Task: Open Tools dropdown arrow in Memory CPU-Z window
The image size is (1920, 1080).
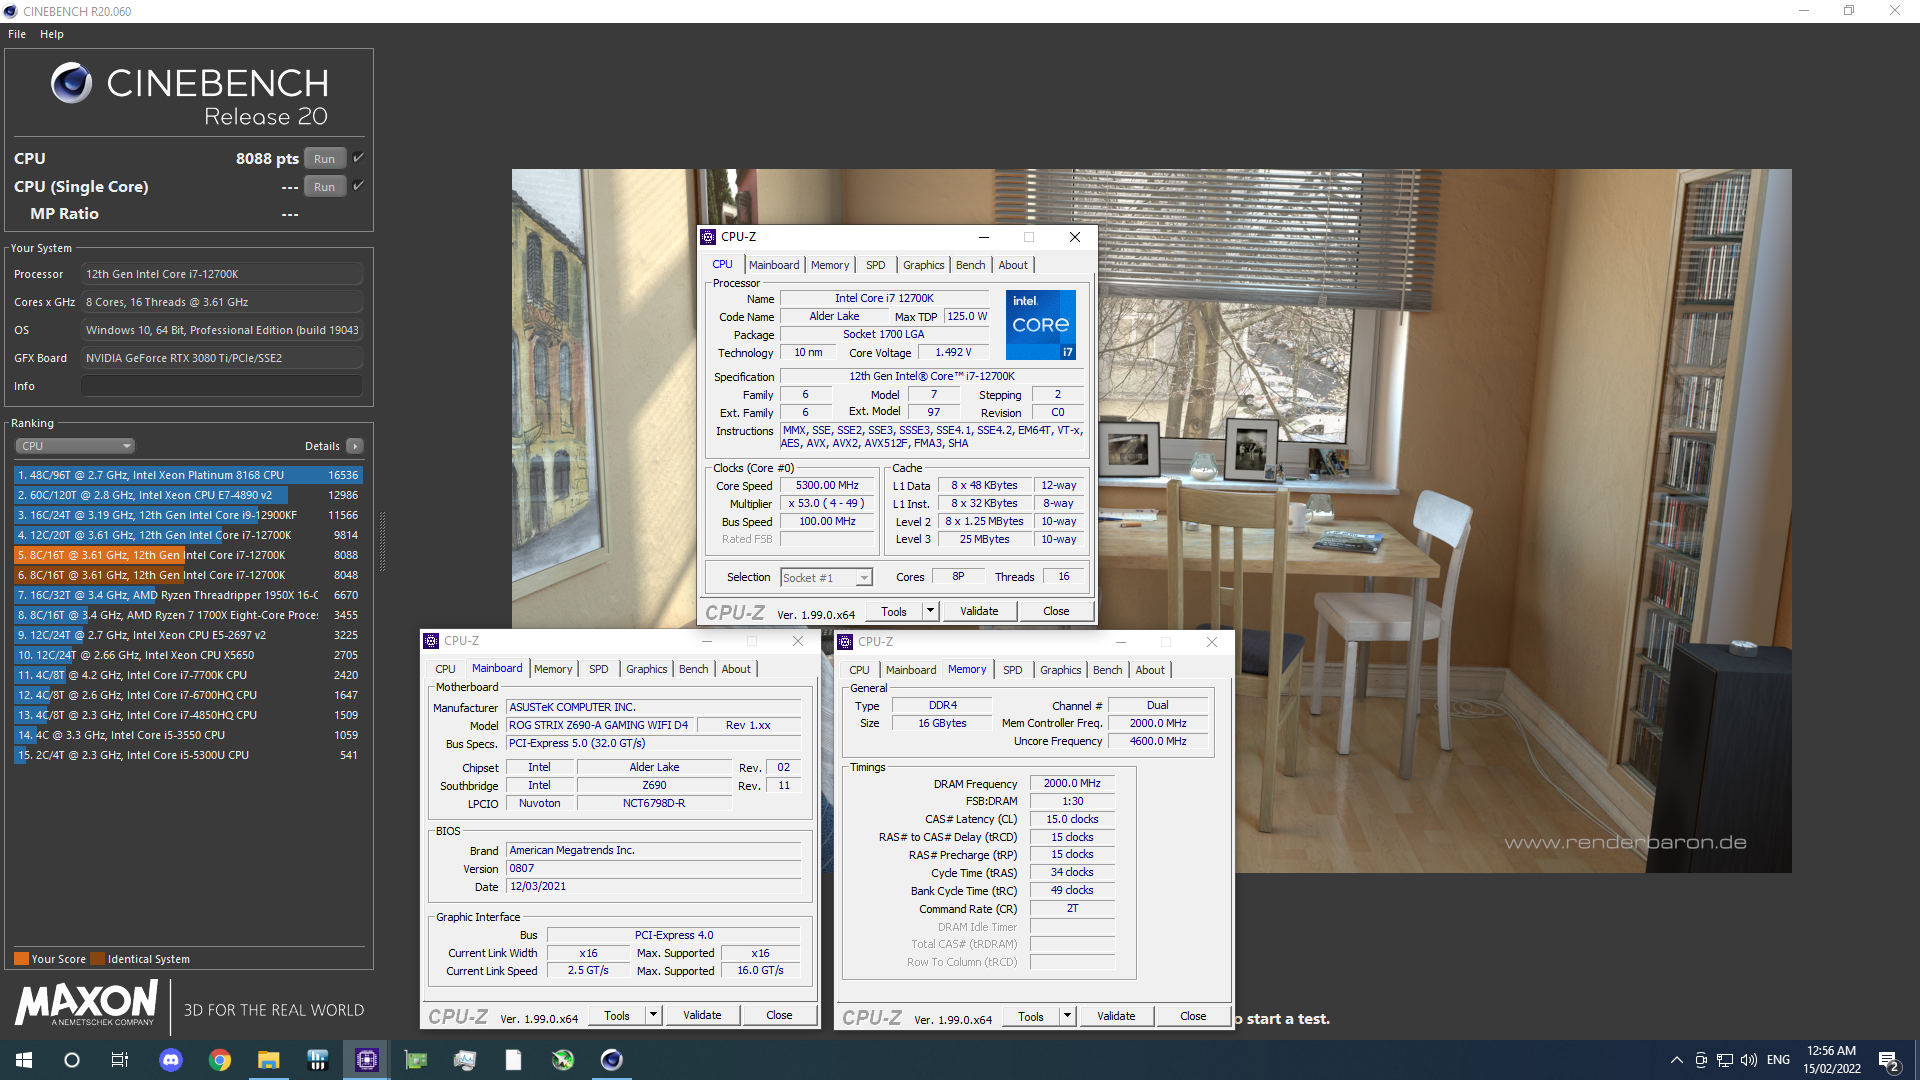Action: coord(1067,1016)
